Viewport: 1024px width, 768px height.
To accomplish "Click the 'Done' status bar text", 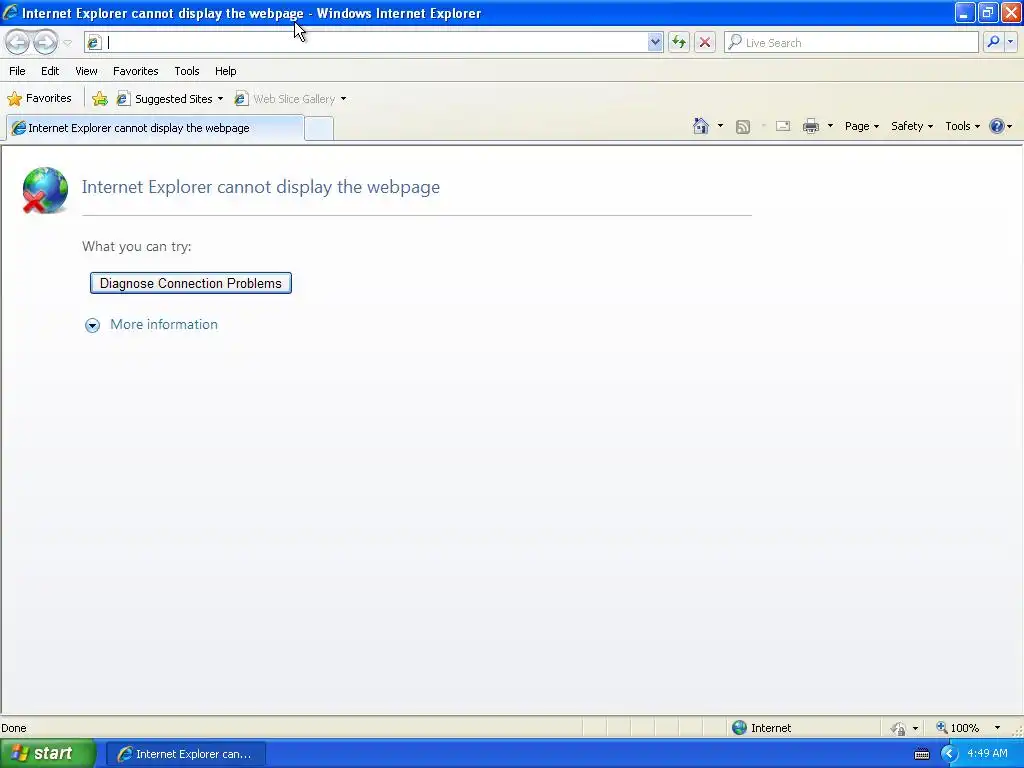I will pyautogui.click(x=14, y=728).
